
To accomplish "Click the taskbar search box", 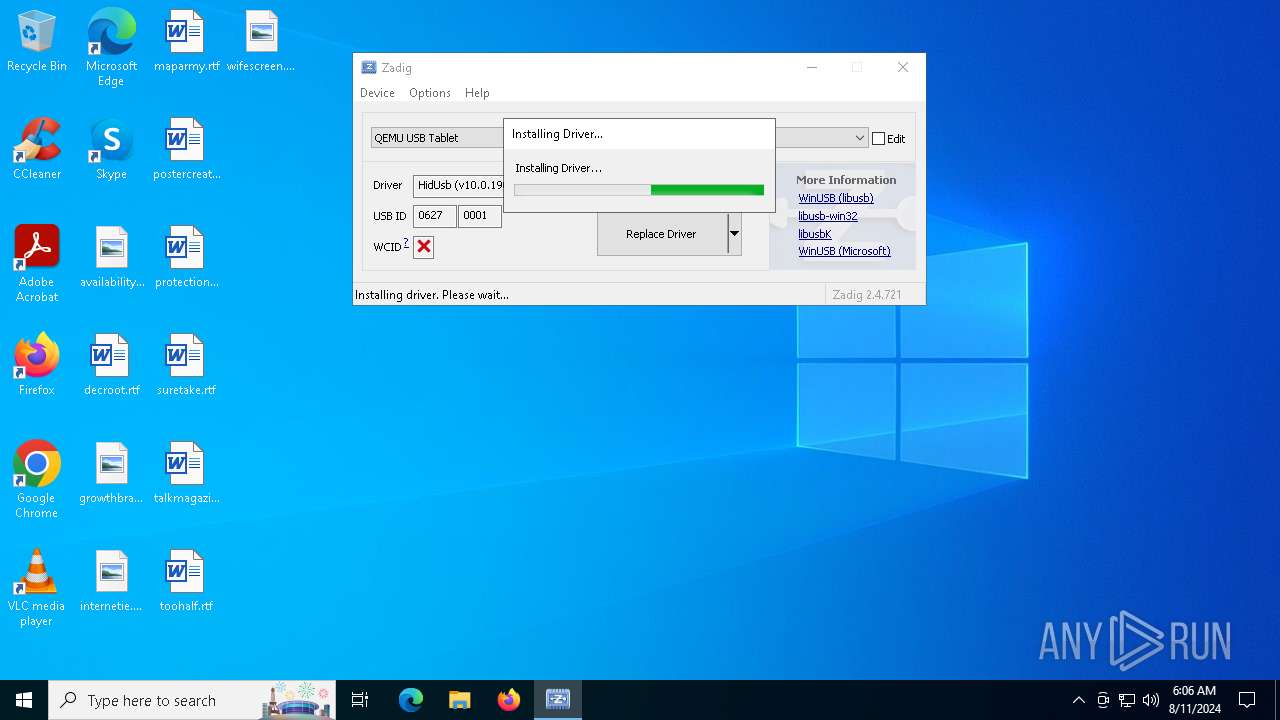I will tap(192, 700).
